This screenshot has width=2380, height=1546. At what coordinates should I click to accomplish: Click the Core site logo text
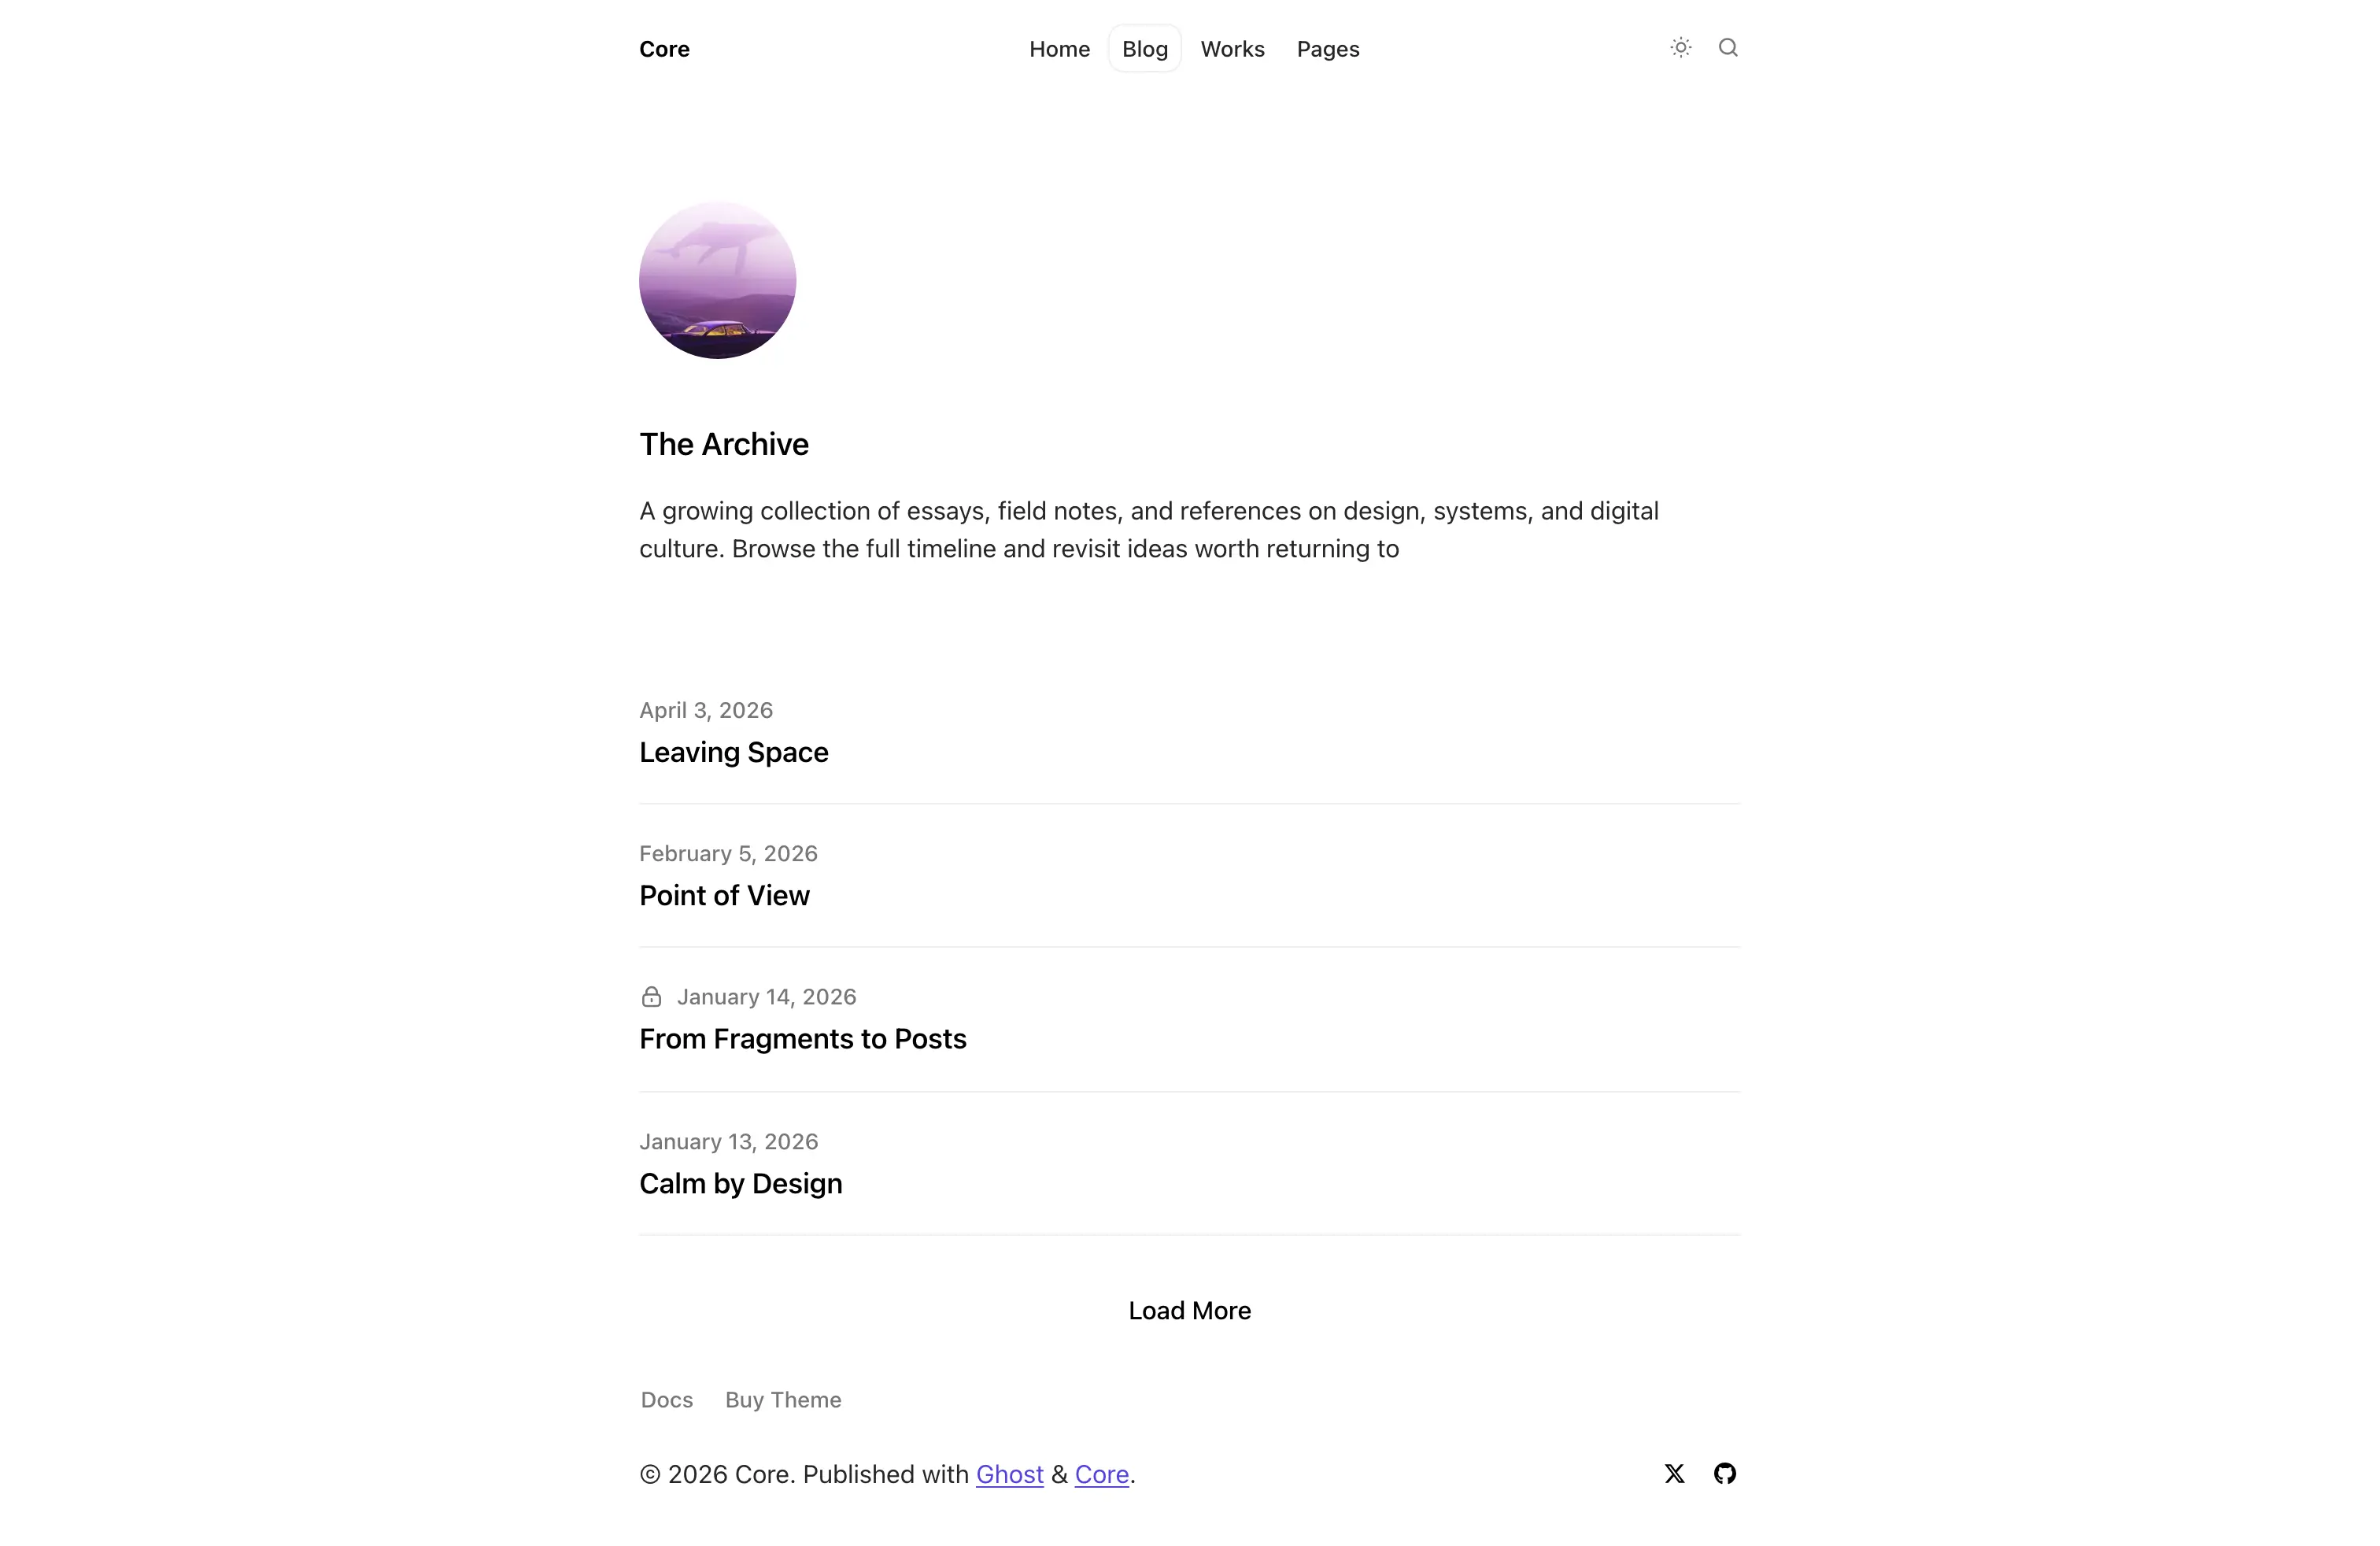(664, 49)
